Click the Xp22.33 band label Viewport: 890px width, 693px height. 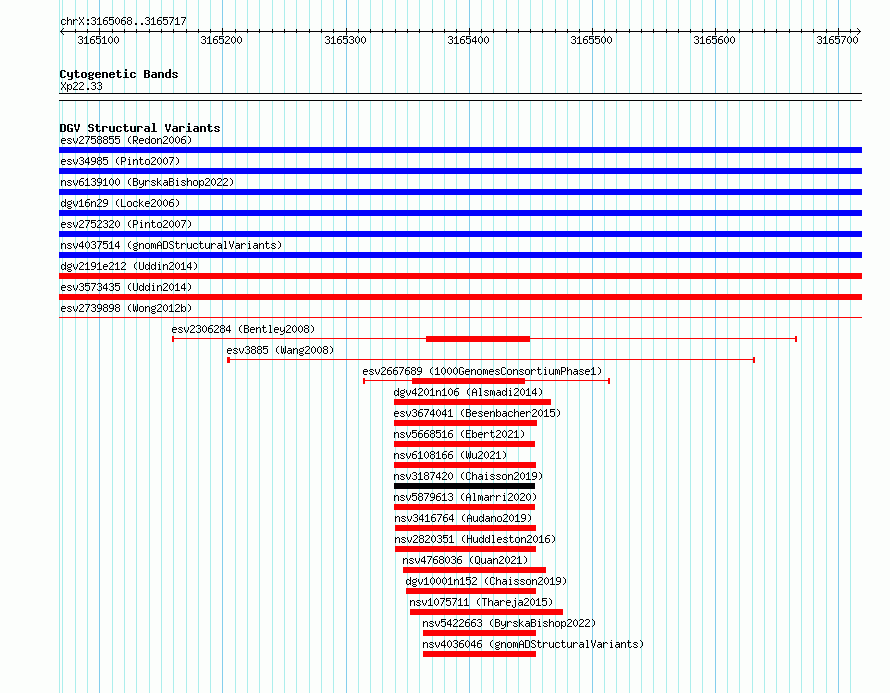pyautogui.click(x=81, y=86)
